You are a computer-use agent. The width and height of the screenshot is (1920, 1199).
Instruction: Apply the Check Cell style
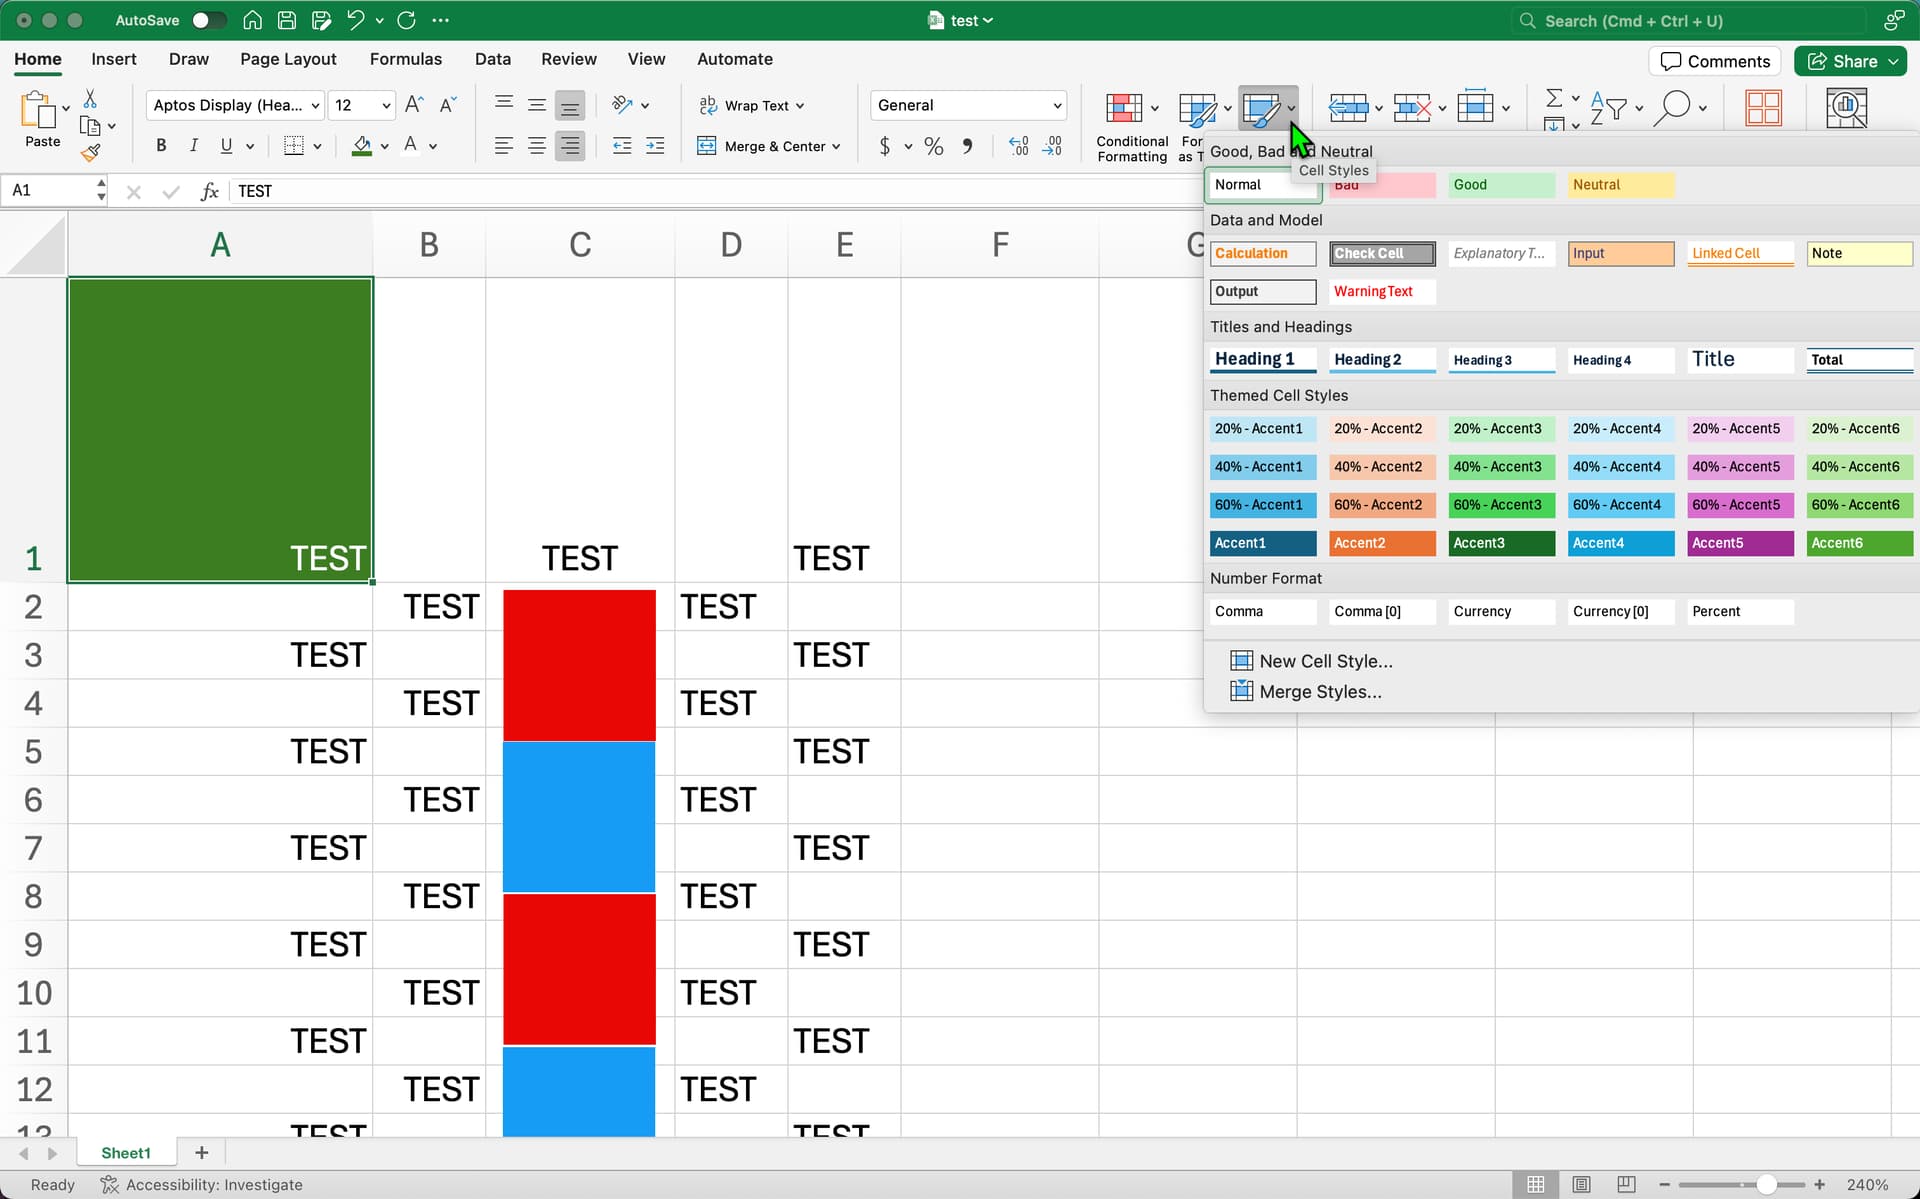pos(1382,254)
